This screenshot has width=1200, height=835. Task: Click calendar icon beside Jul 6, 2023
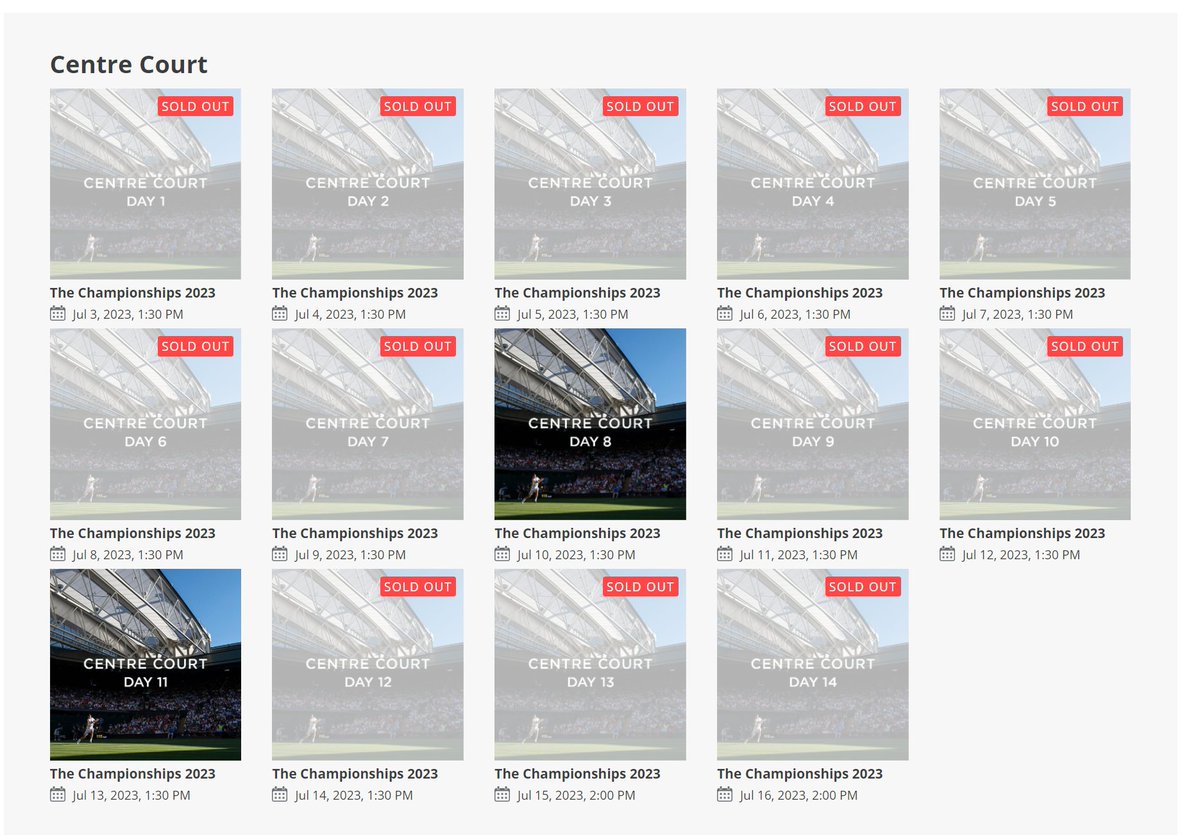tap(724, 314)
